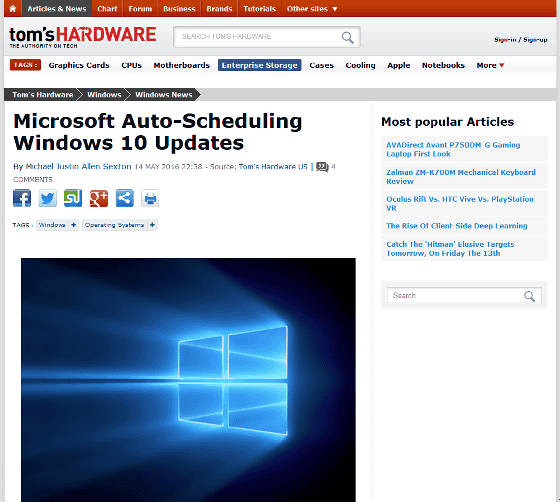
Task: Select Apple tag
Action: pos(399,65)
